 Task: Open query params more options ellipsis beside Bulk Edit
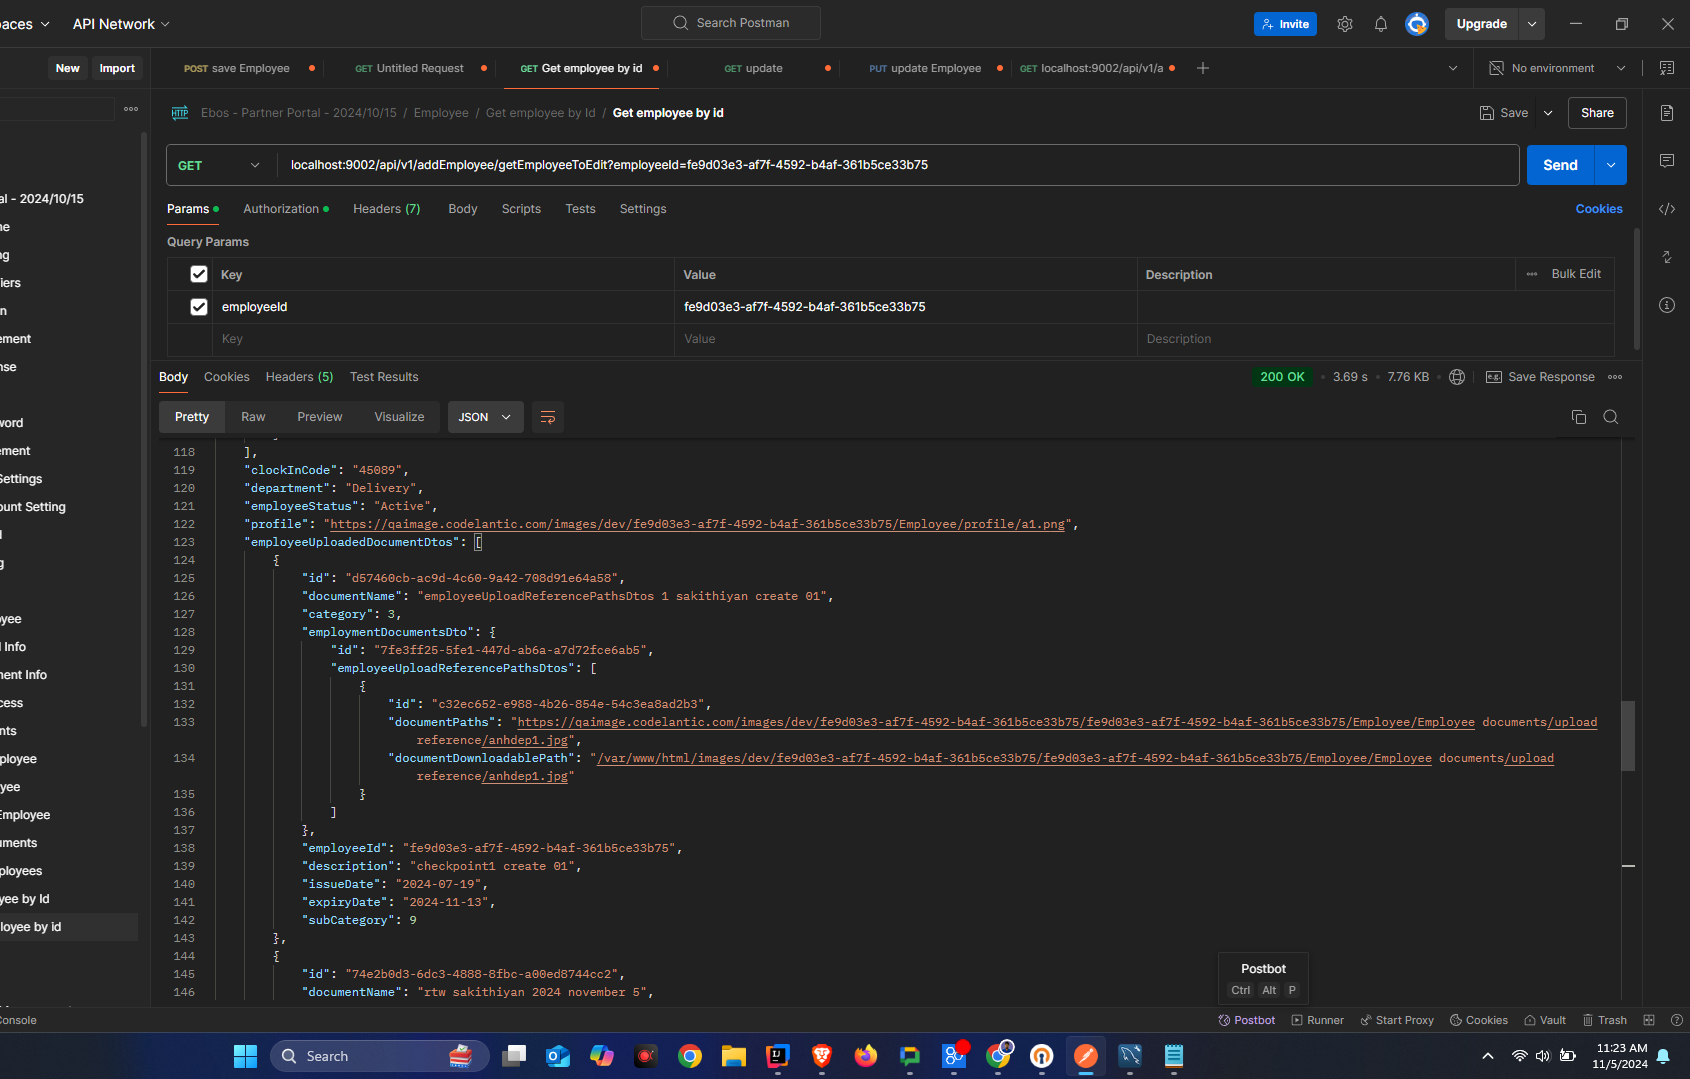pyautogui.click(x=1532, y=274)
